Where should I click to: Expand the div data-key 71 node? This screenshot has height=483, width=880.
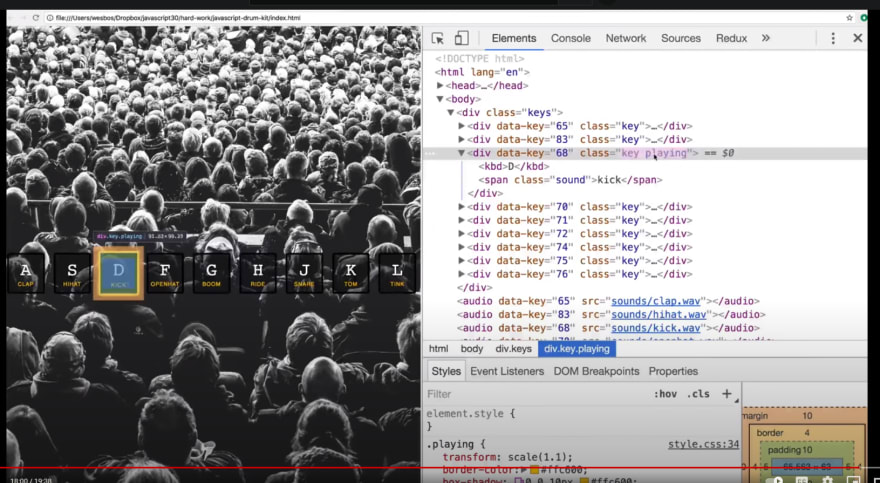tap(462, 220)
